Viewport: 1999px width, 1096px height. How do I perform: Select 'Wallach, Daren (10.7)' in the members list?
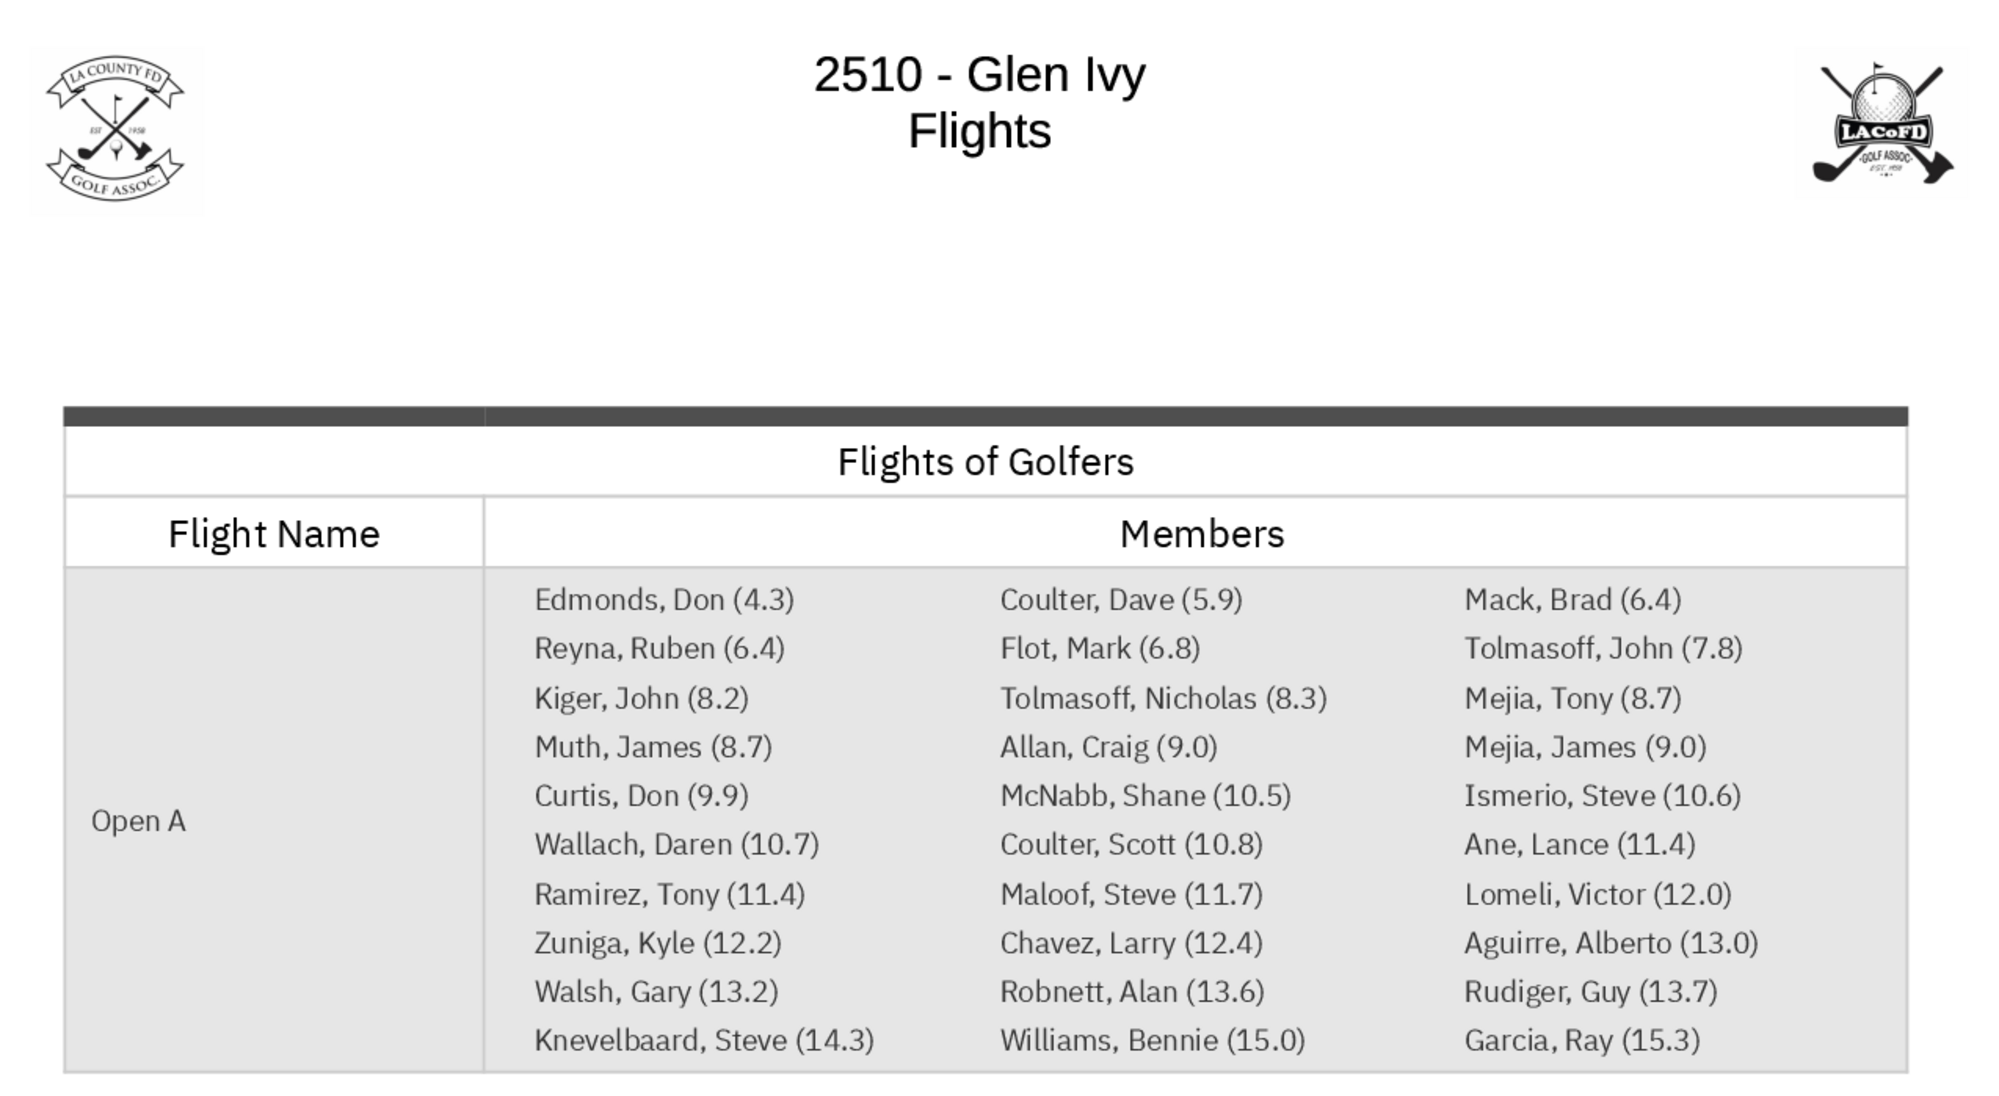click(676, 845)
